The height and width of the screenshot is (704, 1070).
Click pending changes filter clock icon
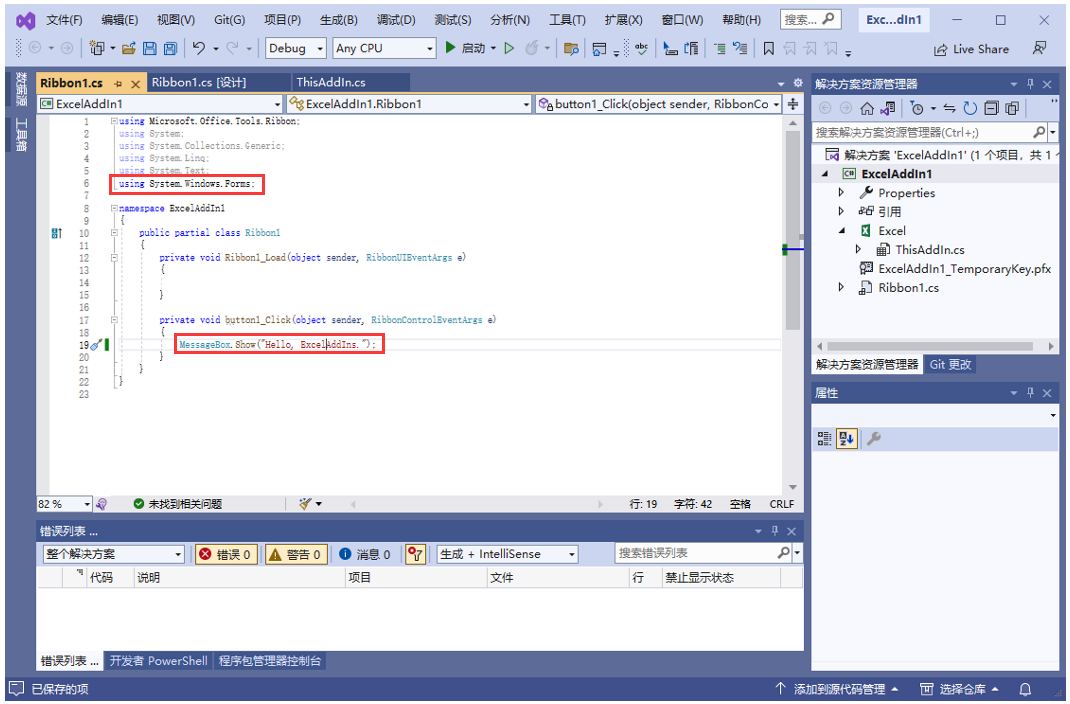pos(917,108)
